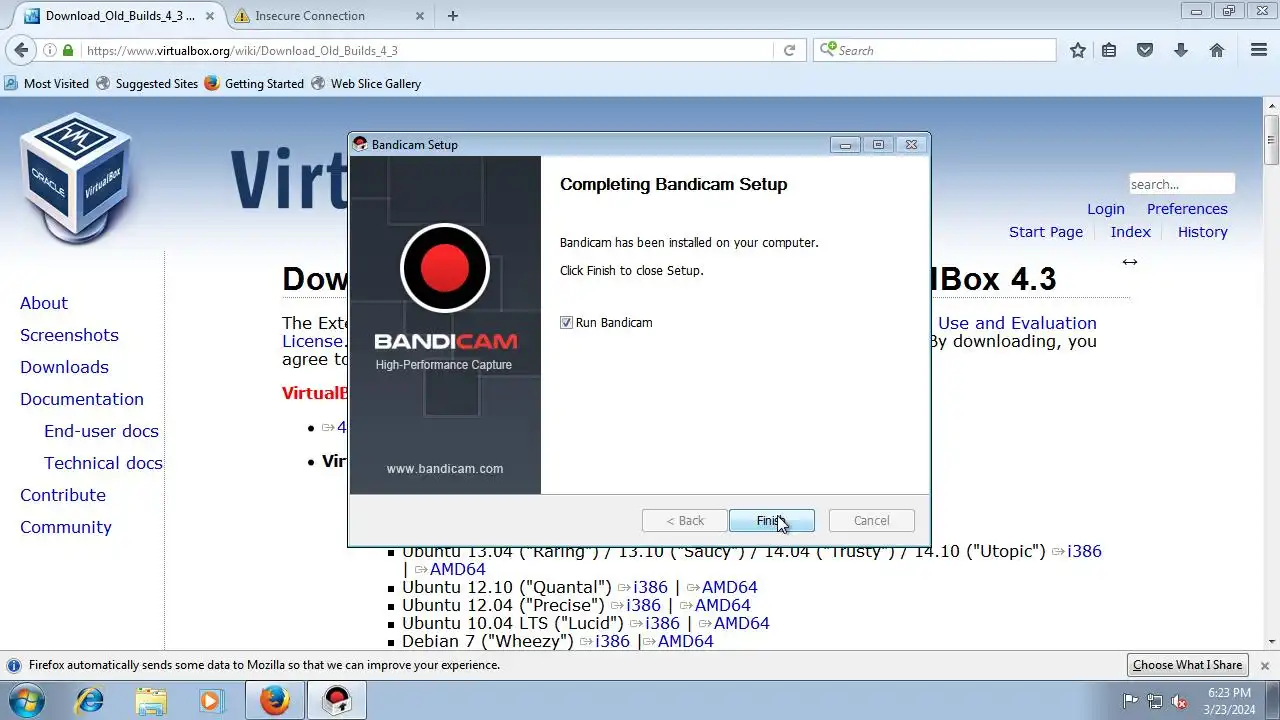The height and width of the screenshot is (720, 1280).
Task: Open the bookmarks list icon in toolbar
Action: (1109, 50)
